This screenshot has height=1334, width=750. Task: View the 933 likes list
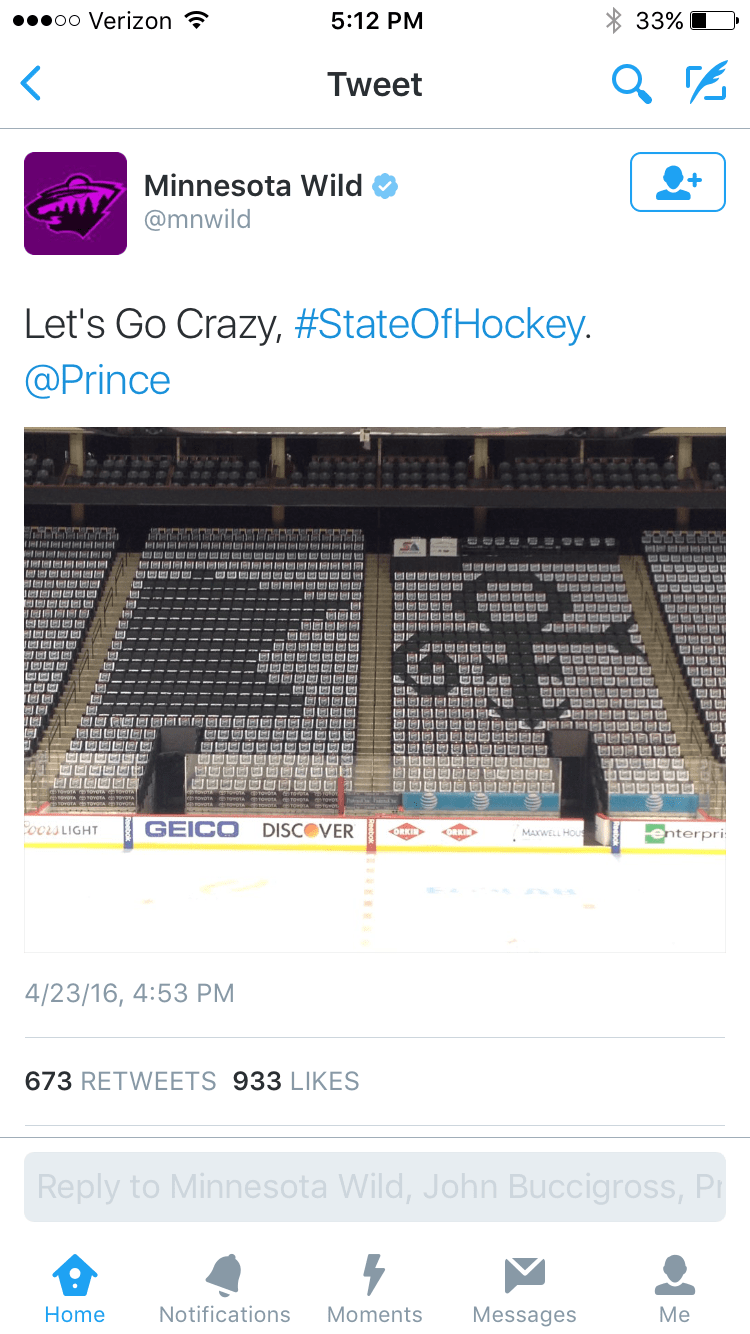(x=296, y=1081)
